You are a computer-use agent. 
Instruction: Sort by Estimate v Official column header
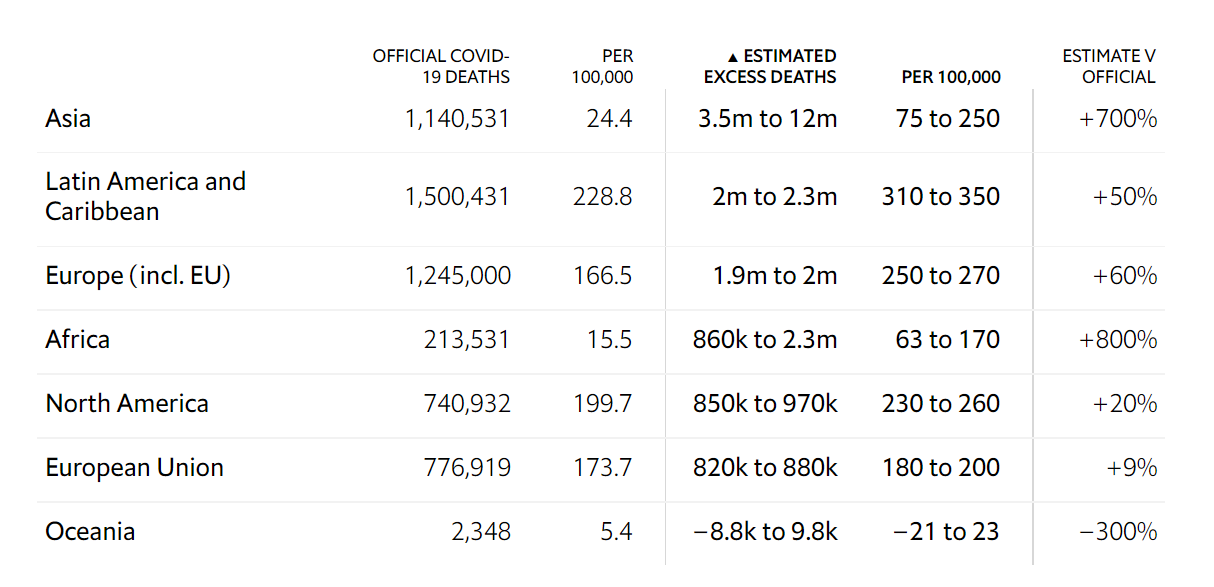click(x=1109, y=67)
